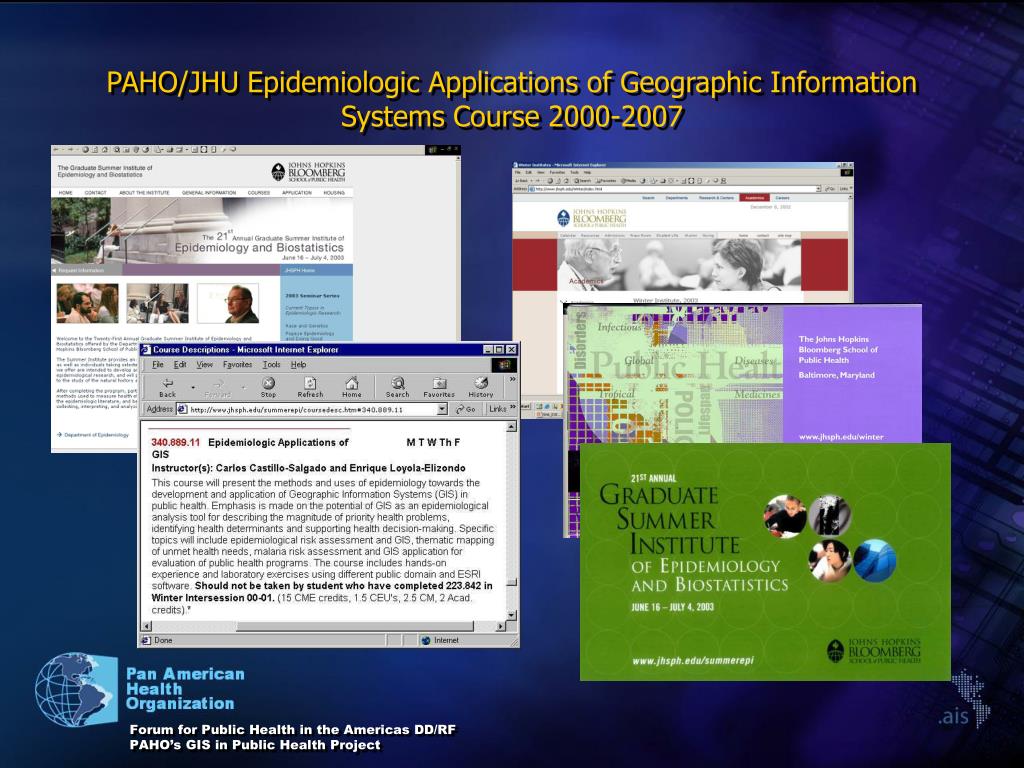Open Edit menu in Course Descriptions window
The image size is (1024, 768).
[x=180, y=365]
